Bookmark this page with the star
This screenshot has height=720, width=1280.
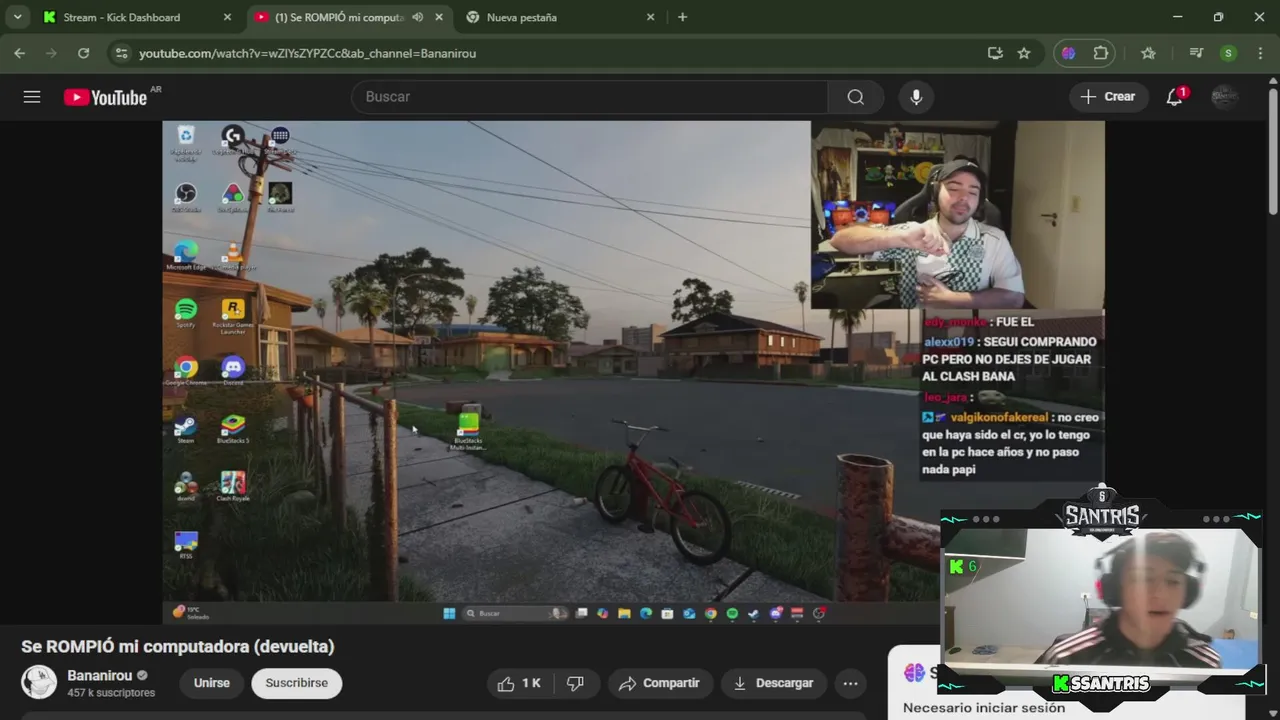click(x=1024, y=53)
